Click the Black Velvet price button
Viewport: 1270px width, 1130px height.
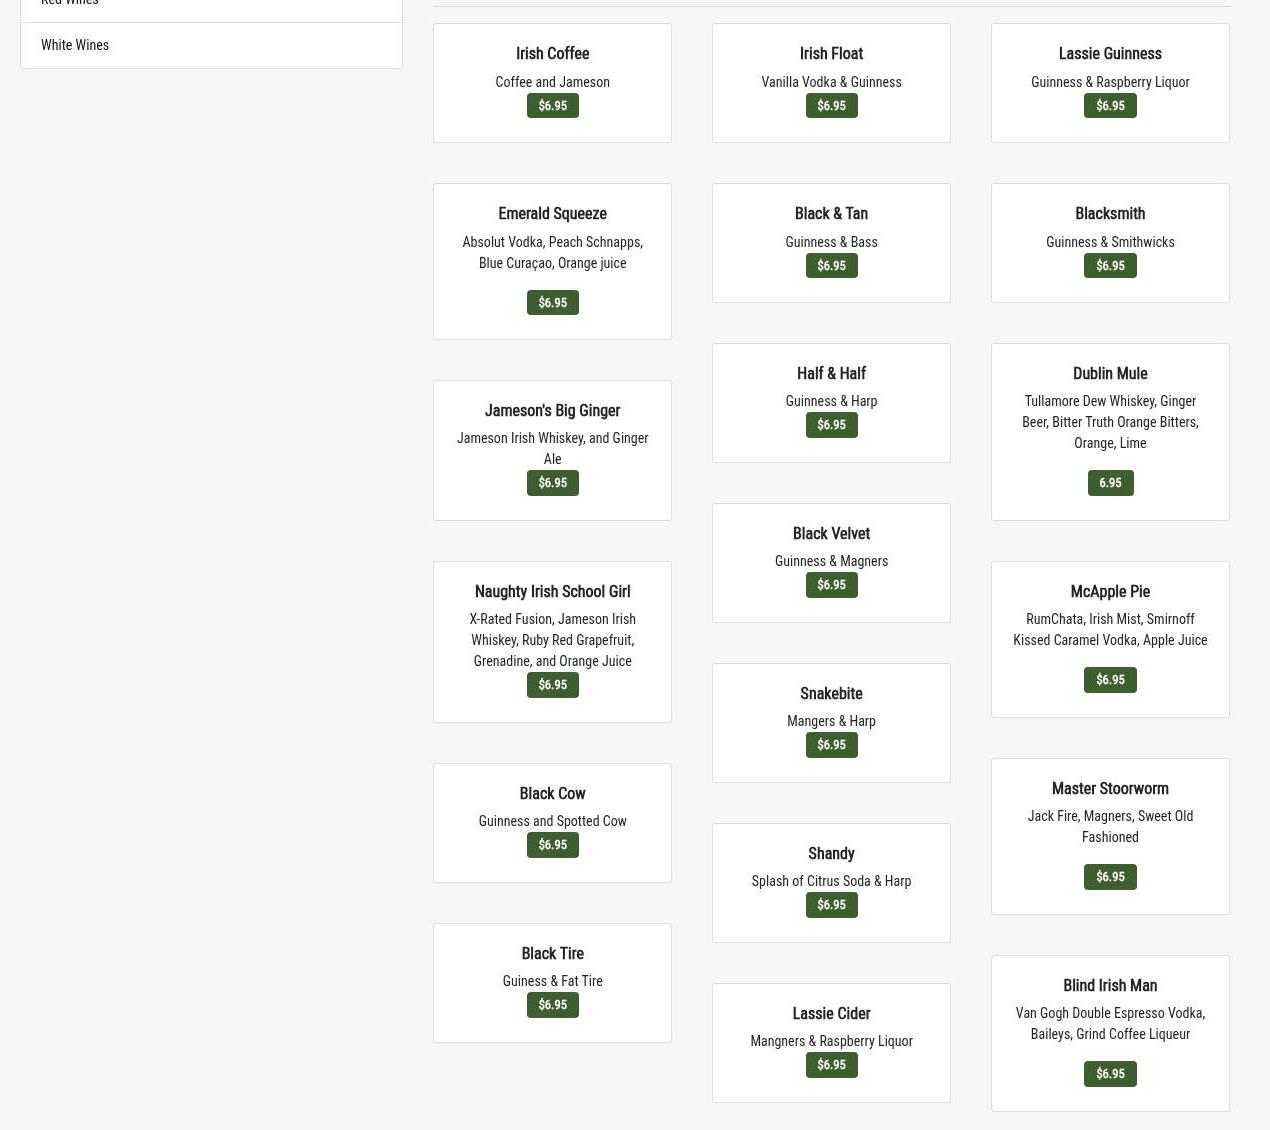pyautogui.click(x=831, y=585)
